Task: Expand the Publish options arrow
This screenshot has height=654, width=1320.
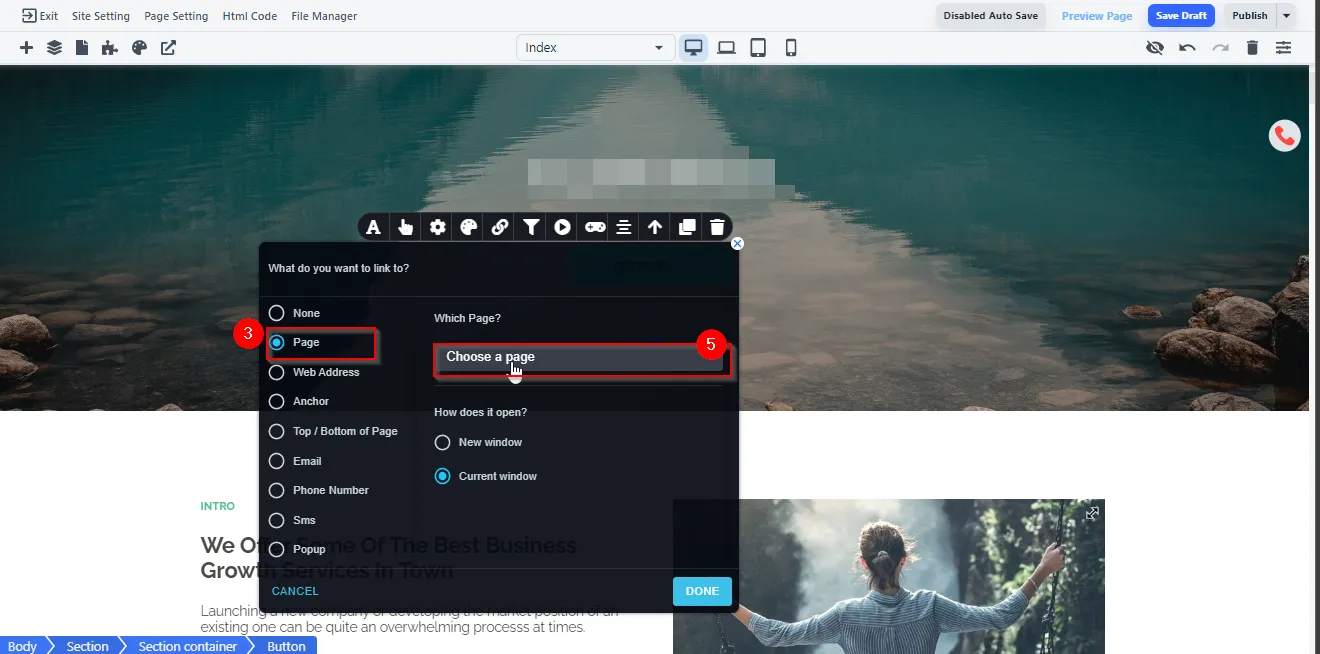Action: tap(1286, 15)
